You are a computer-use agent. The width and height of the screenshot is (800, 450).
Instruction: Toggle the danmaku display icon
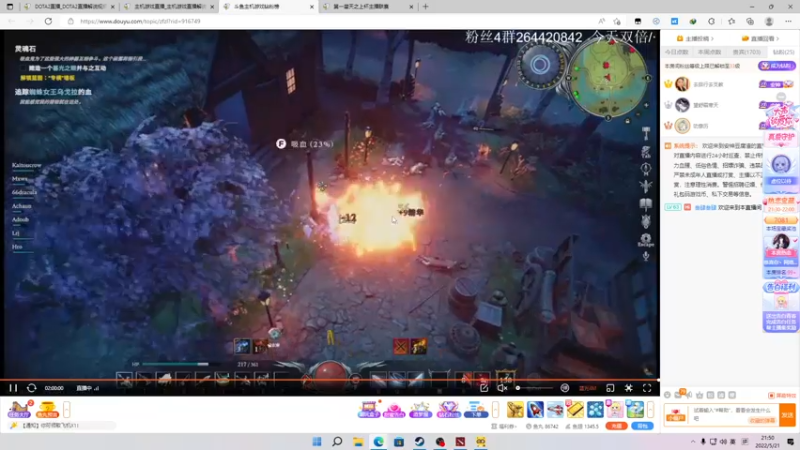(x=565, y=388)
